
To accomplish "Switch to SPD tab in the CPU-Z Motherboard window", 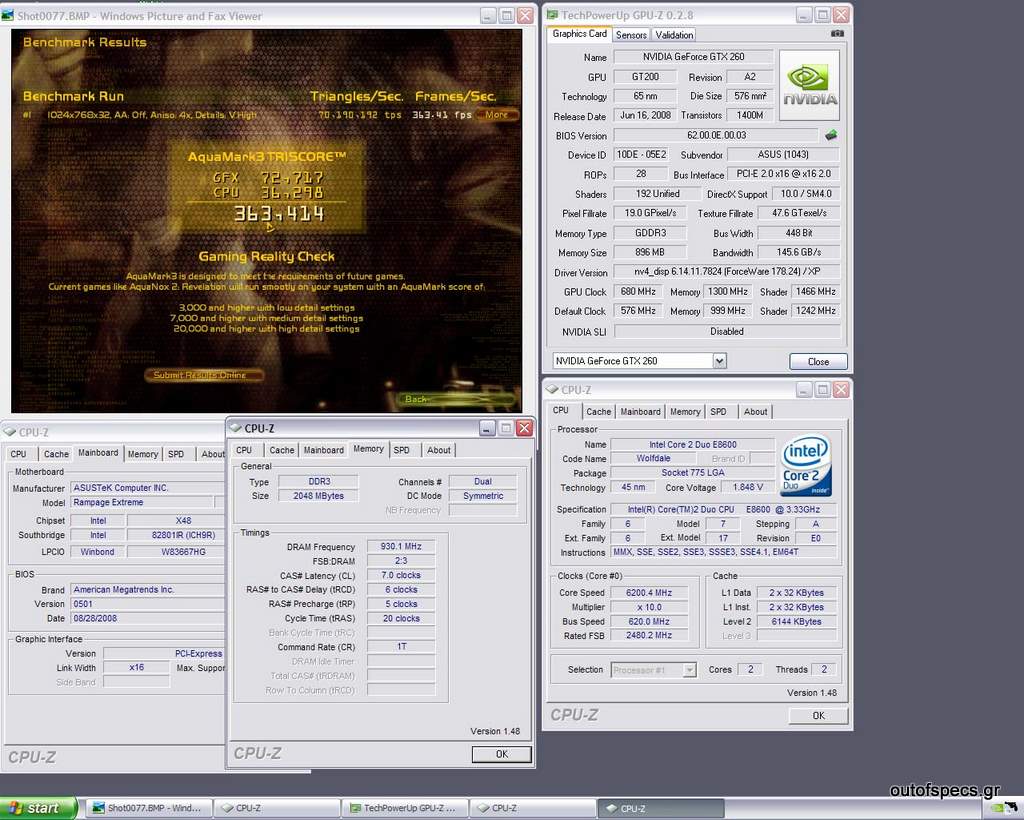I will click(x=176, y=454).
